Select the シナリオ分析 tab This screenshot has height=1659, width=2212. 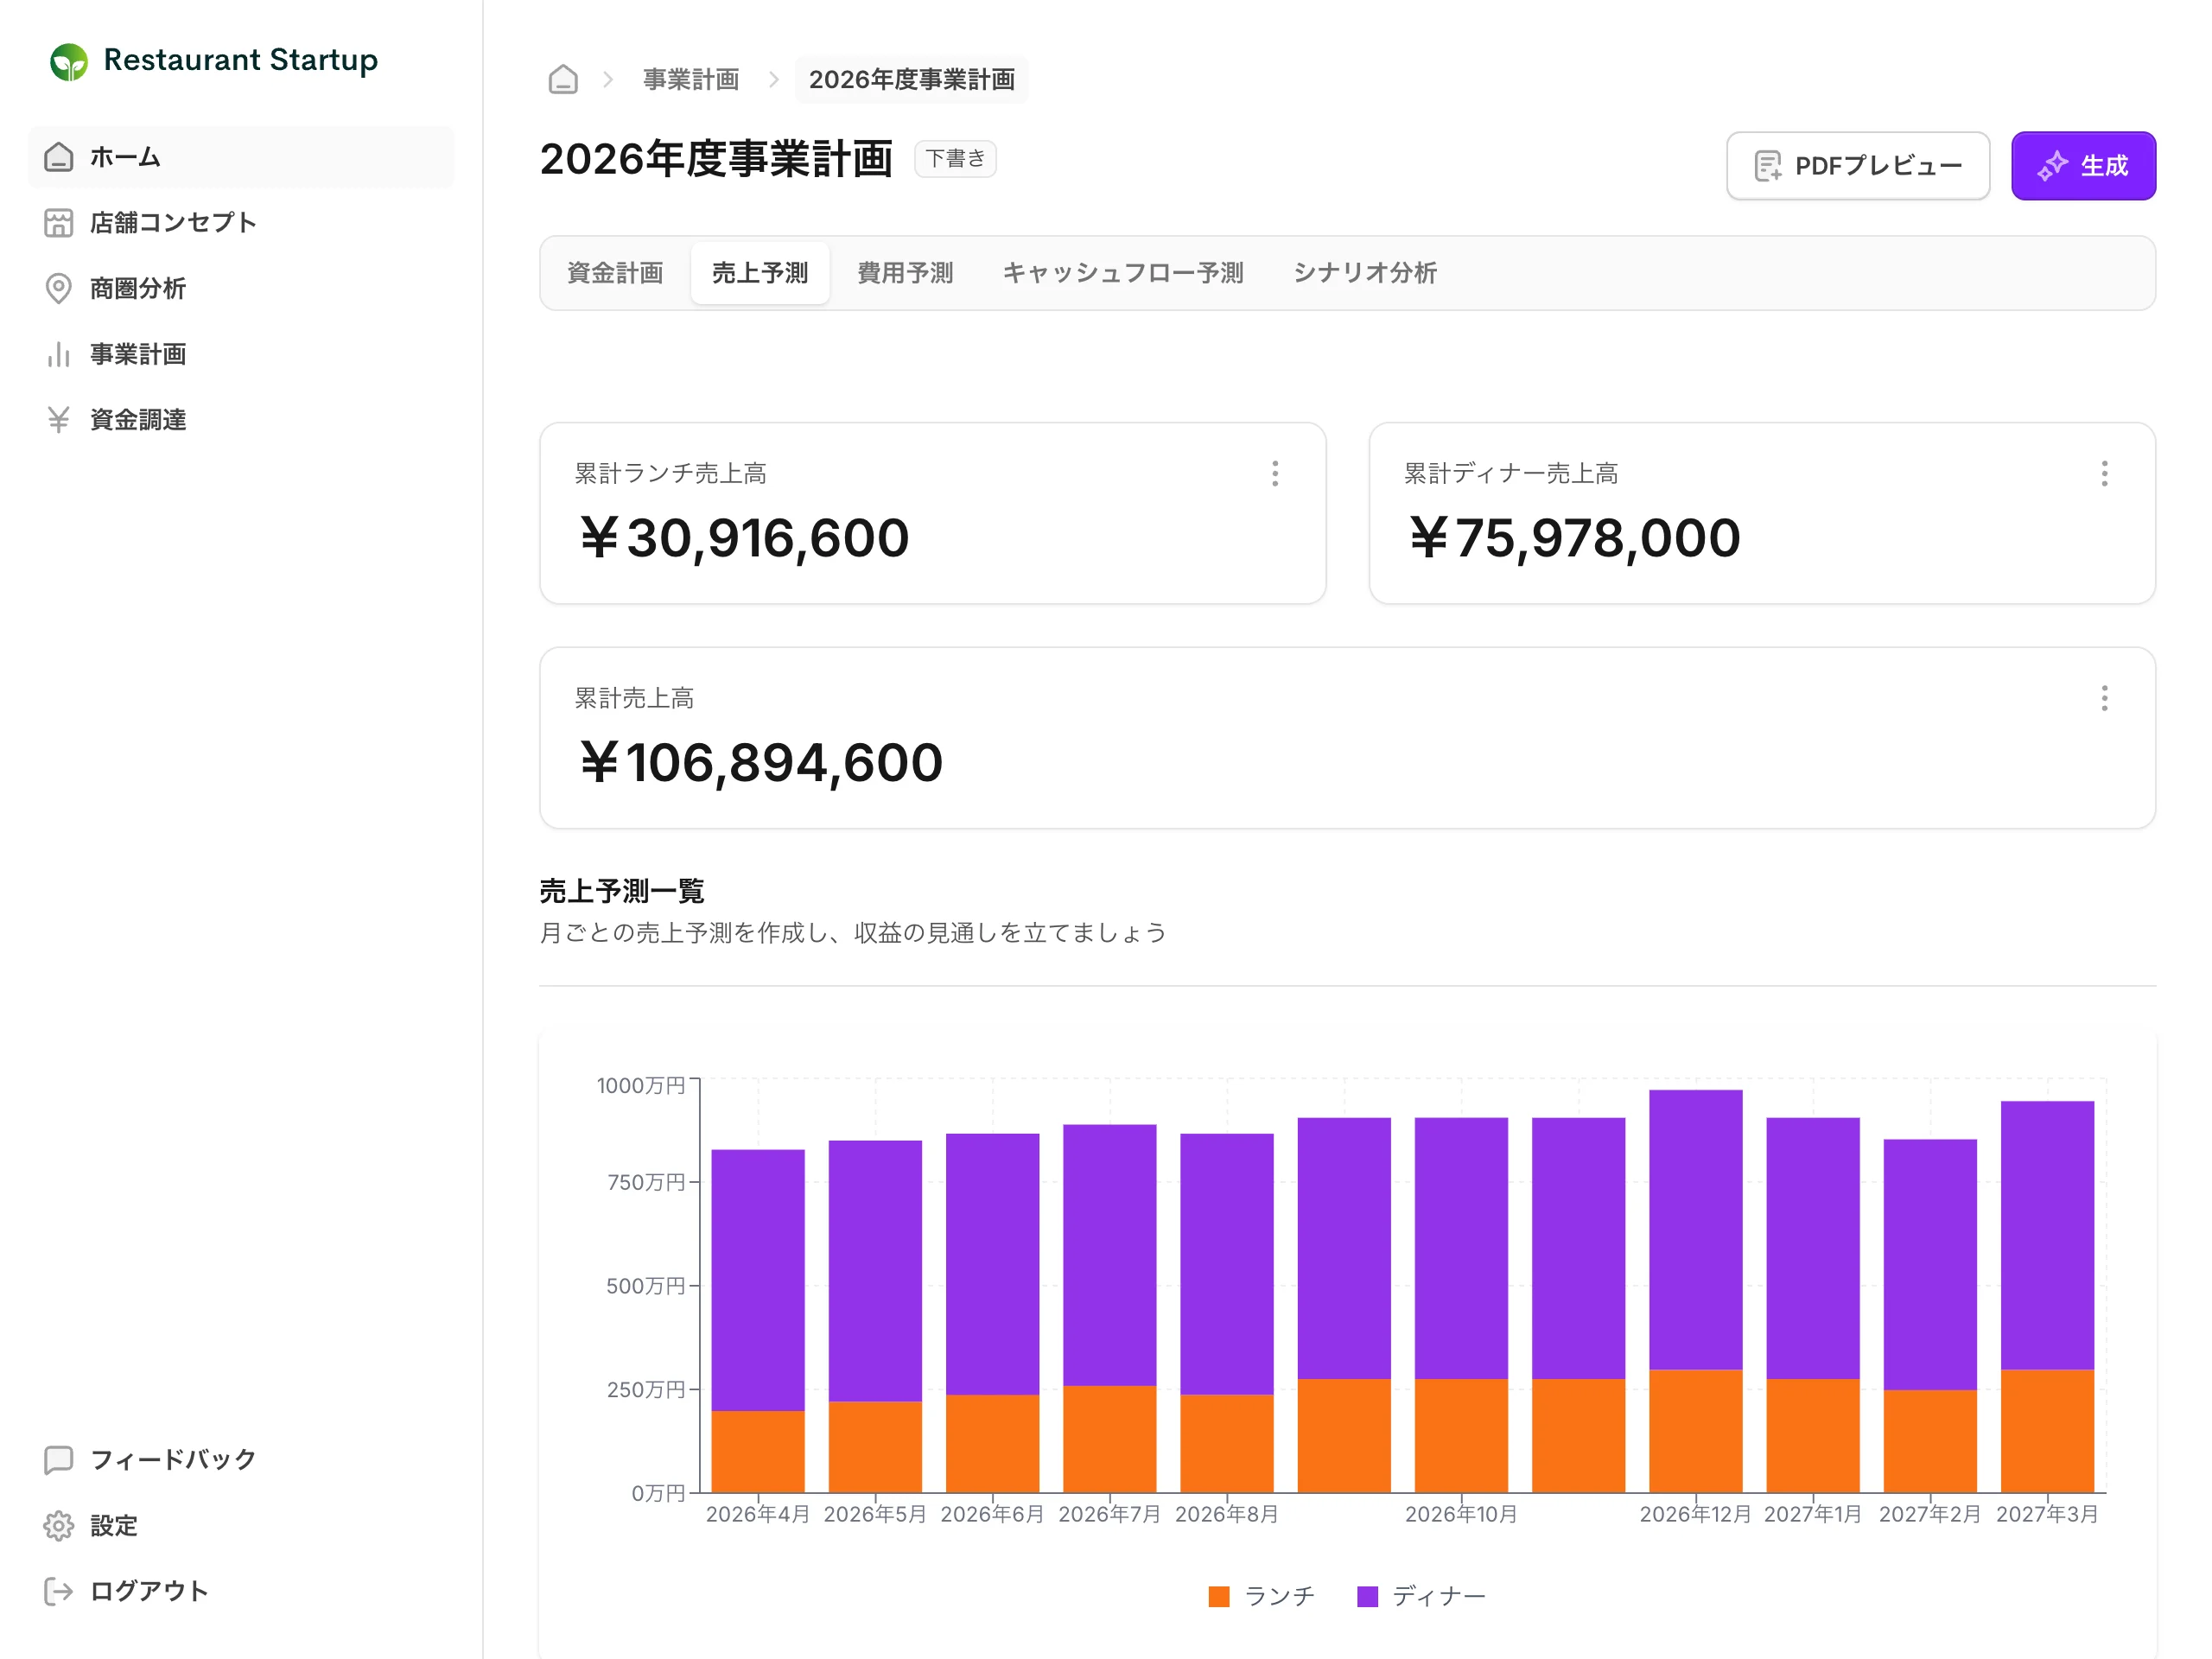[x=1365, y=273]
